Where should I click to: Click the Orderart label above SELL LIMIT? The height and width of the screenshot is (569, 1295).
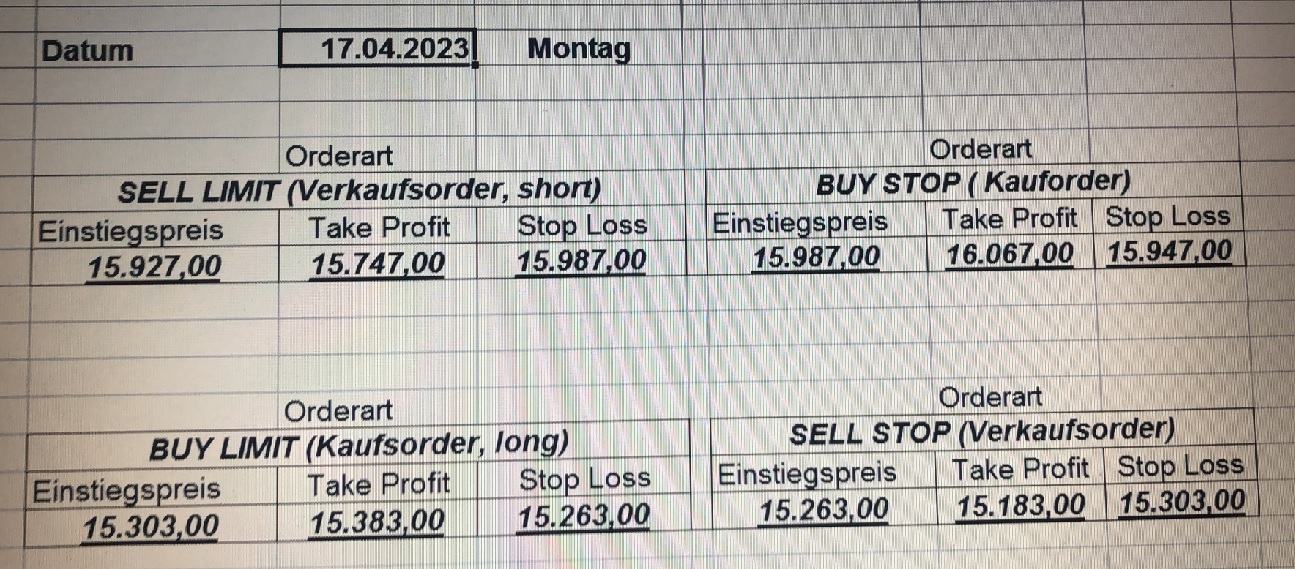tap(340, 156)
